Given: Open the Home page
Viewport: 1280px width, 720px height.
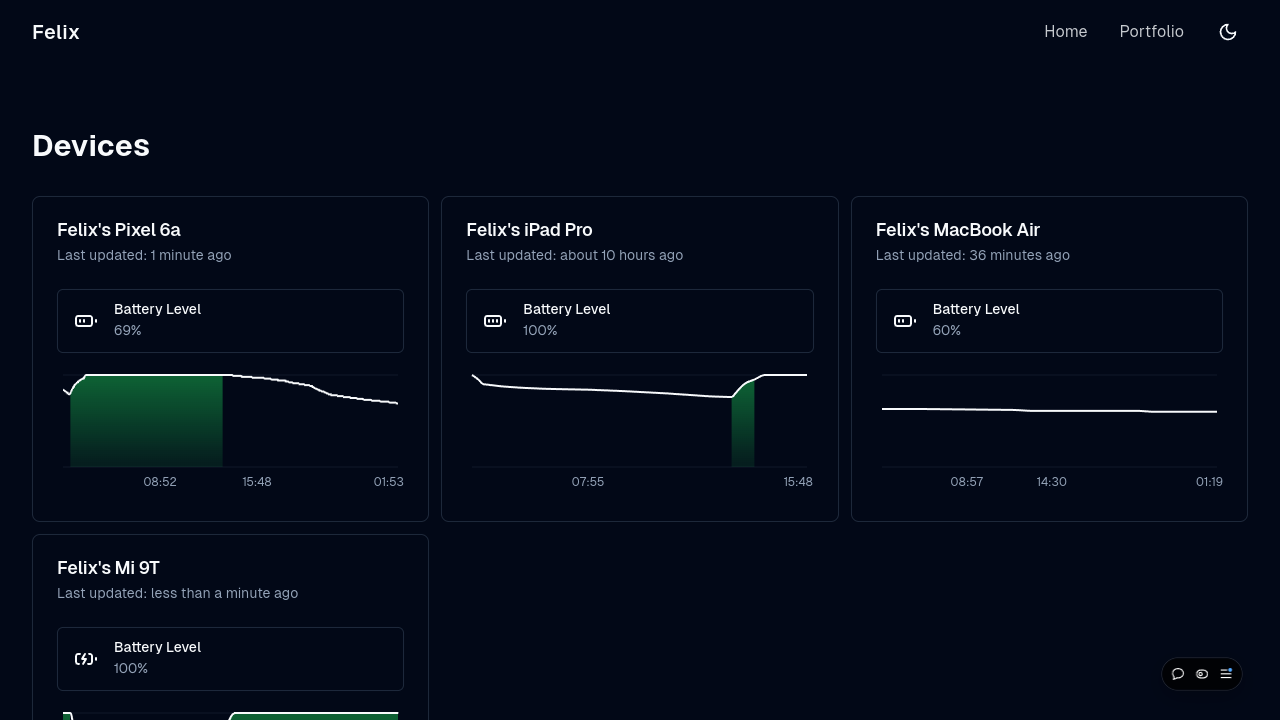Looking at the screenshot, I should tap(1065, 32).
